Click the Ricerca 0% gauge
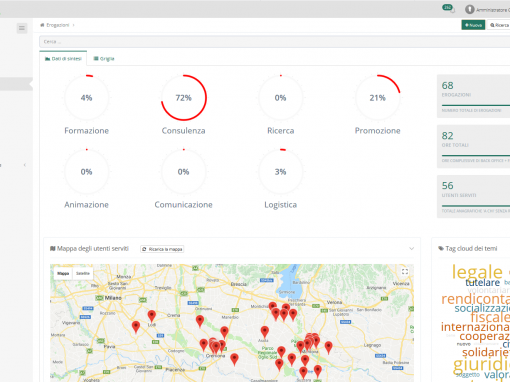510x382 pixels. point(281,98)
